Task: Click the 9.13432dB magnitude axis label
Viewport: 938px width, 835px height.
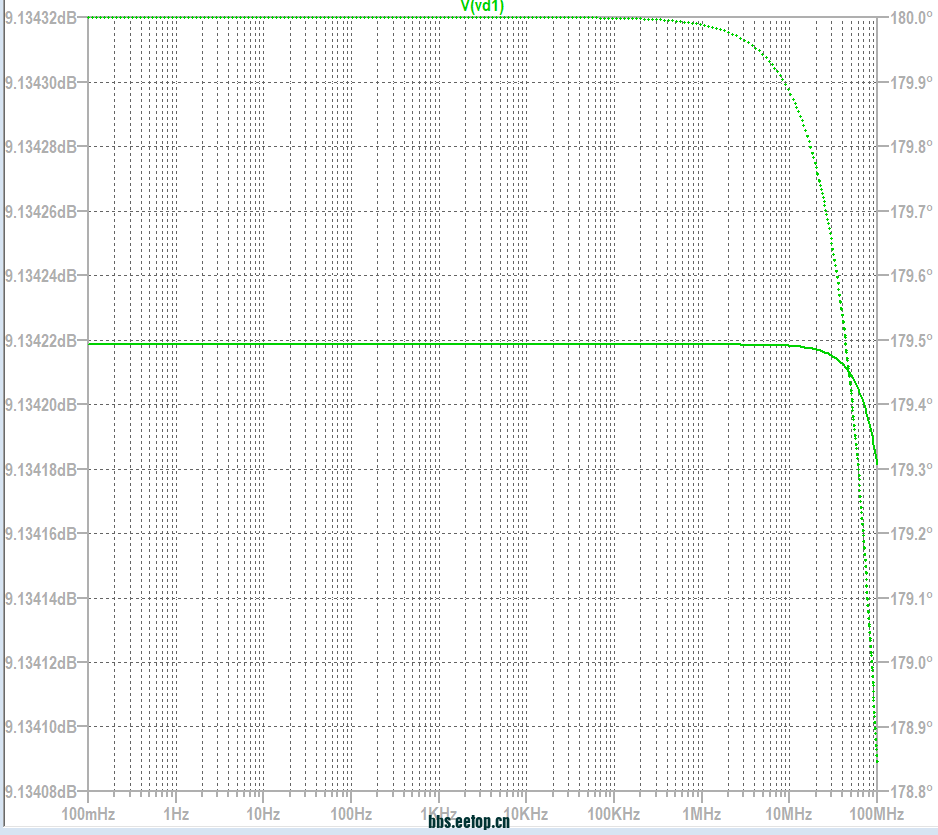Action: (40, 18)
